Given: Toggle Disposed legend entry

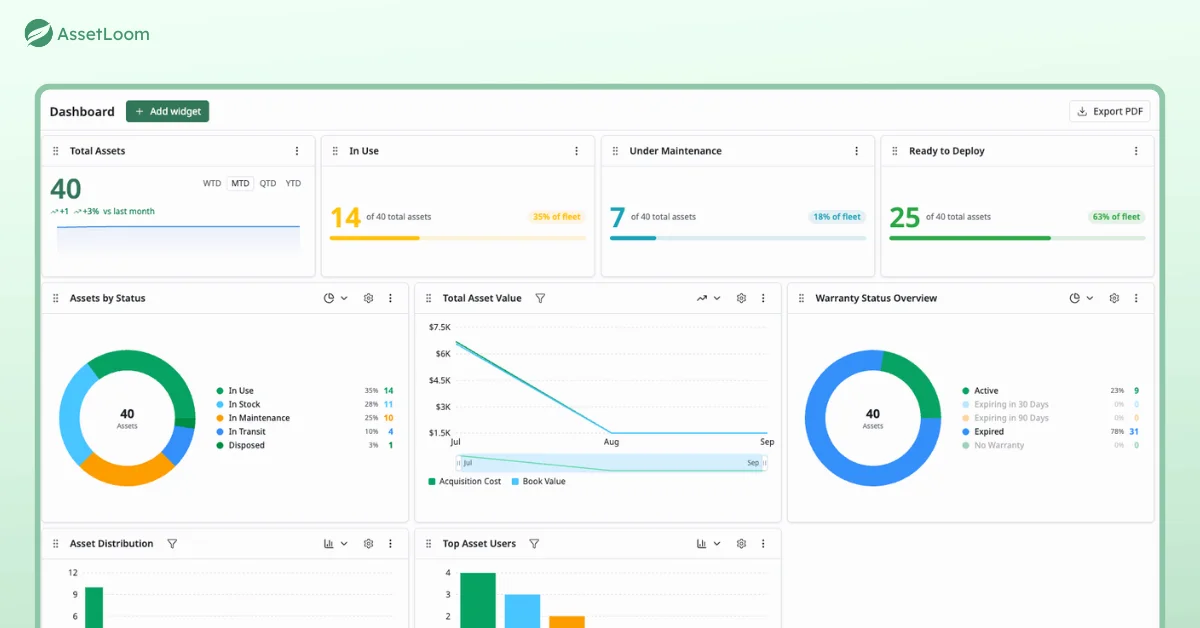Looking at the screenshot, I should coord(304,445).
